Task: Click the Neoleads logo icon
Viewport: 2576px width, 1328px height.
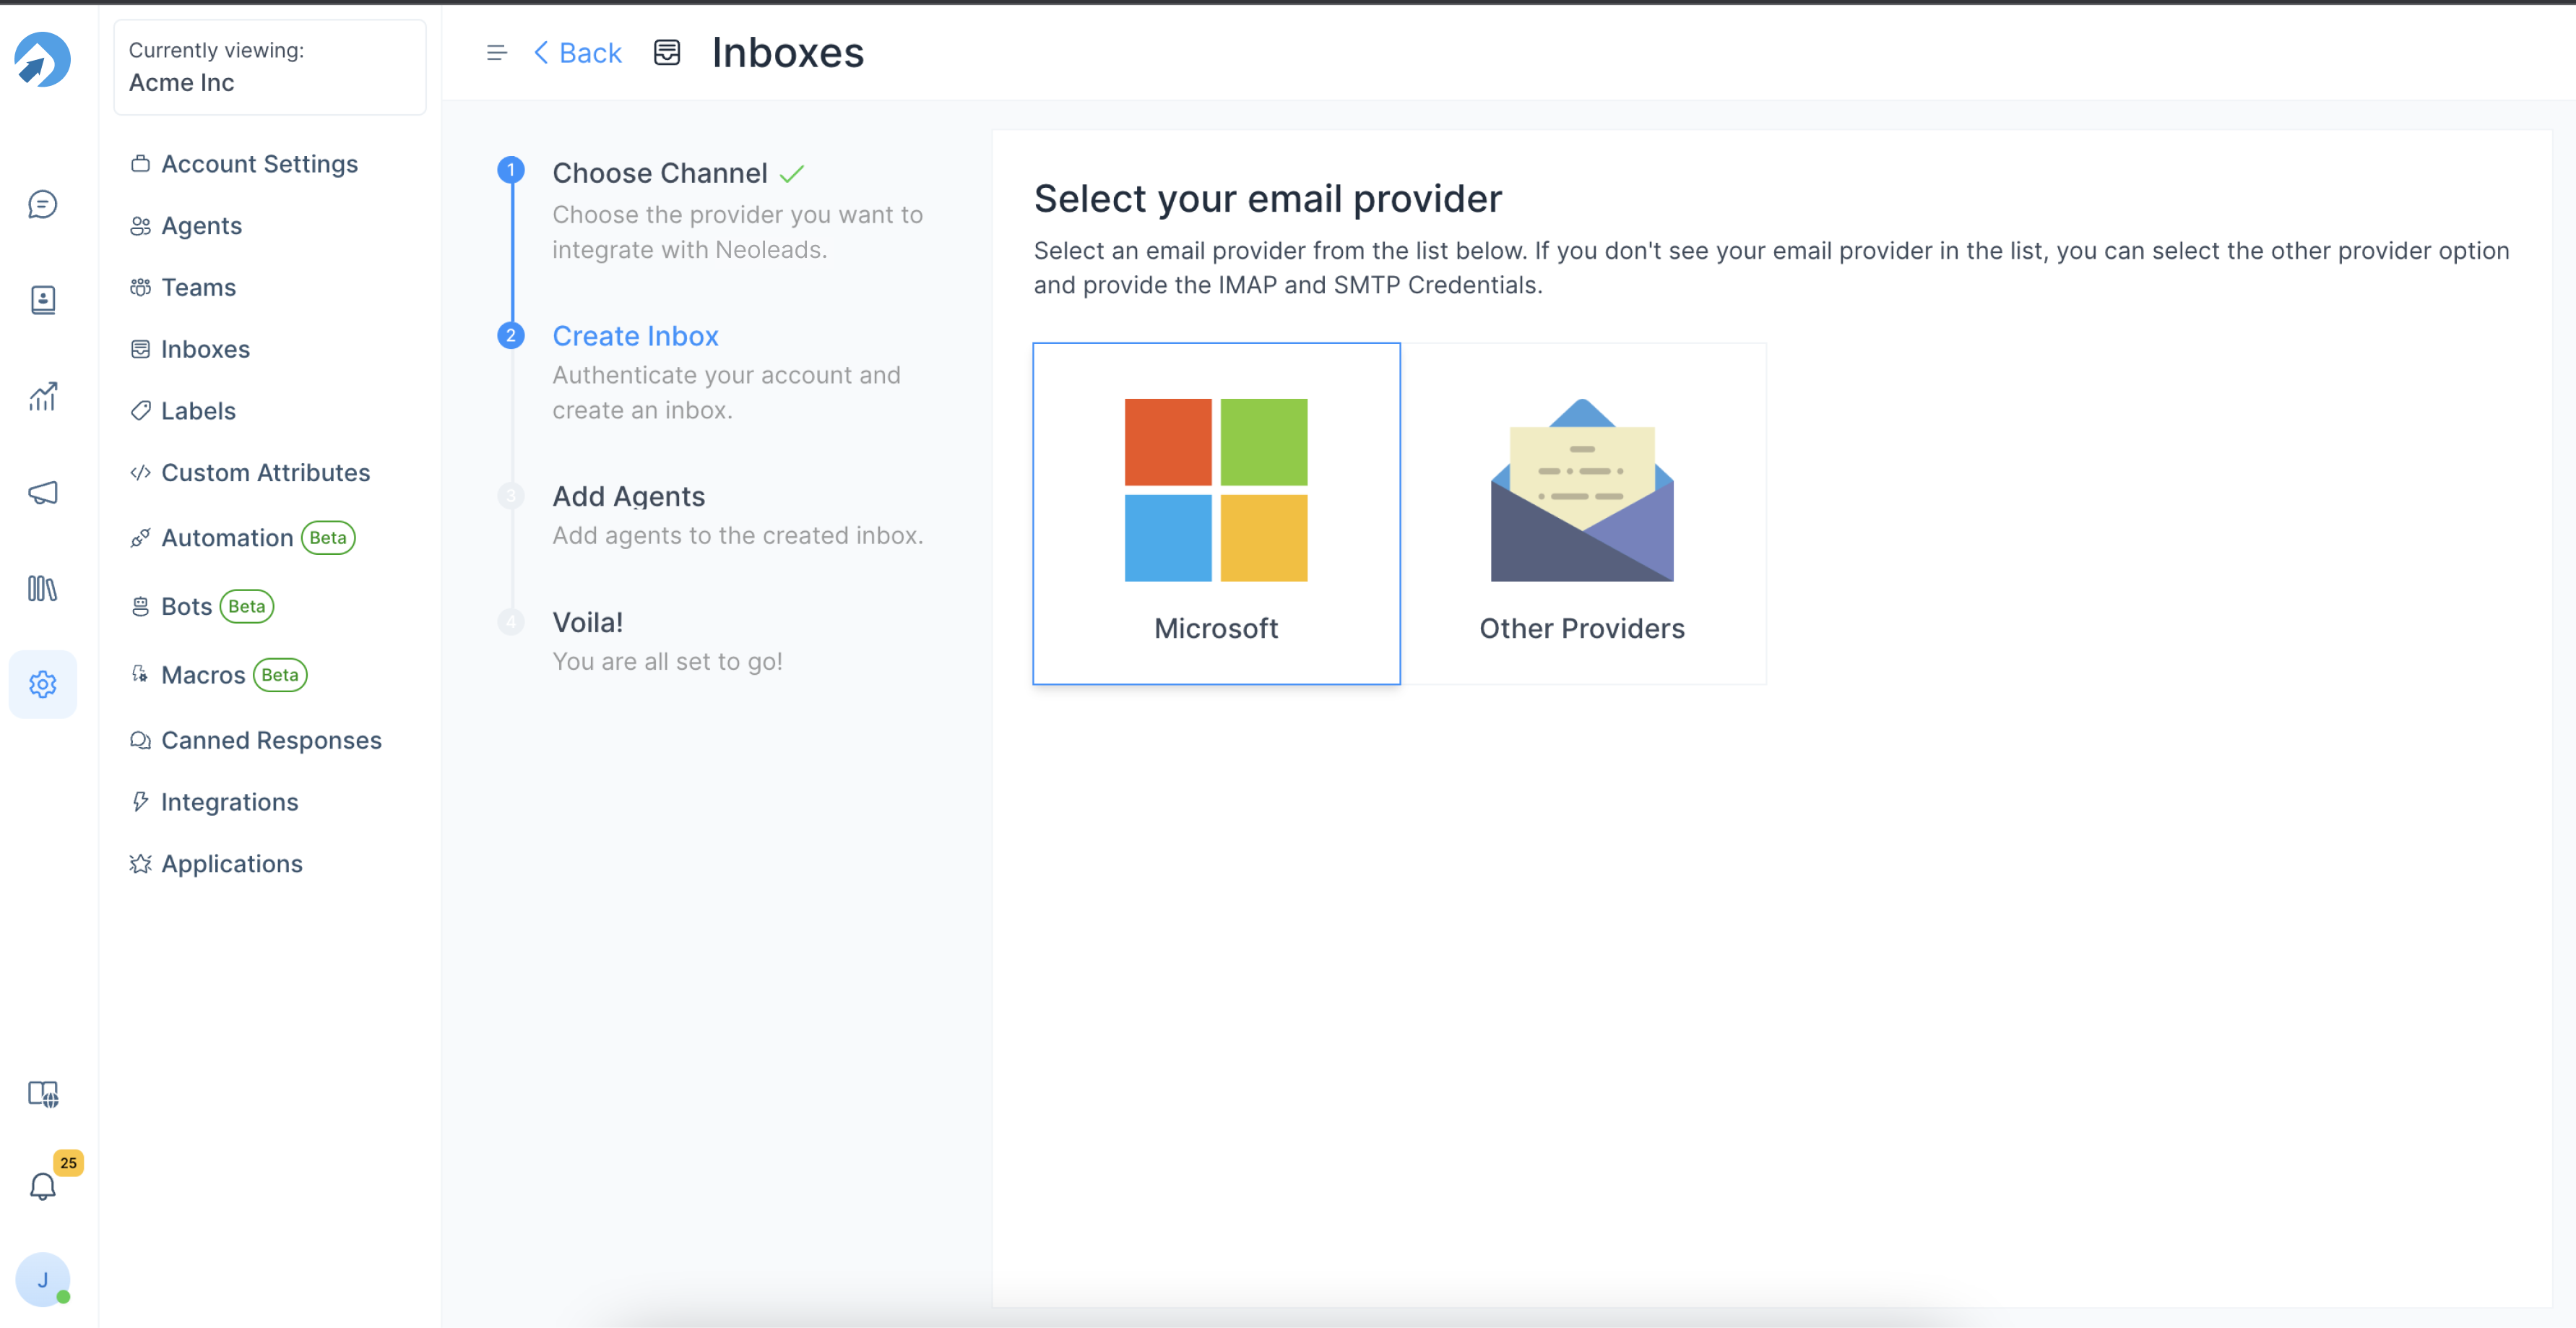Action: 42,60
